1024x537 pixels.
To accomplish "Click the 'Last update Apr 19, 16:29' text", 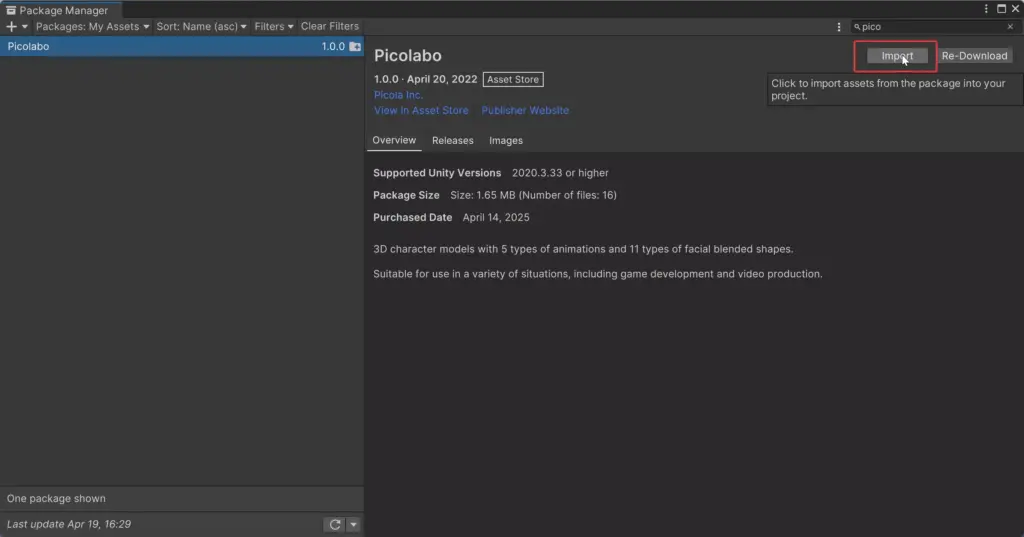I will click(x=69, y=525).
